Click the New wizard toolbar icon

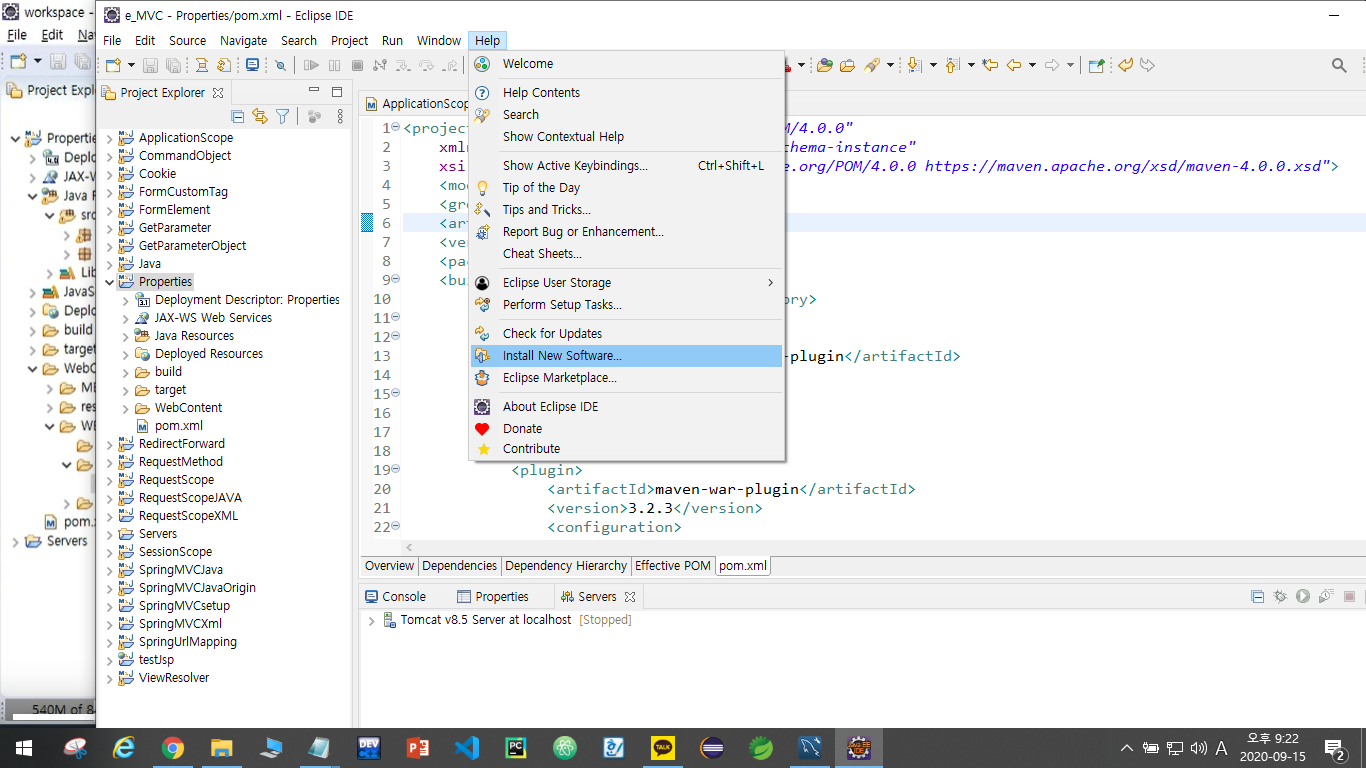click(x=113, y=65)
